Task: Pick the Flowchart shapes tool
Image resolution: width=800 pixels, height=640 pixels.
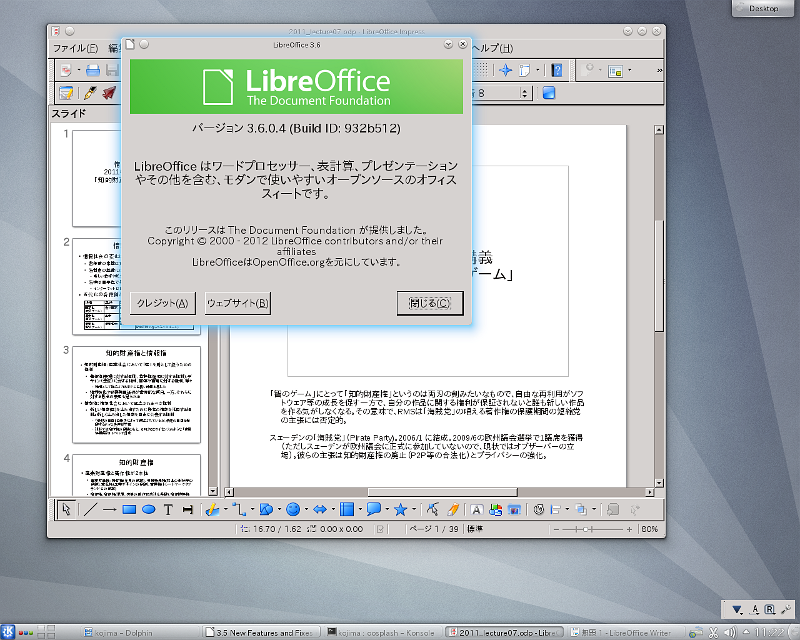Action: point(347,509)
